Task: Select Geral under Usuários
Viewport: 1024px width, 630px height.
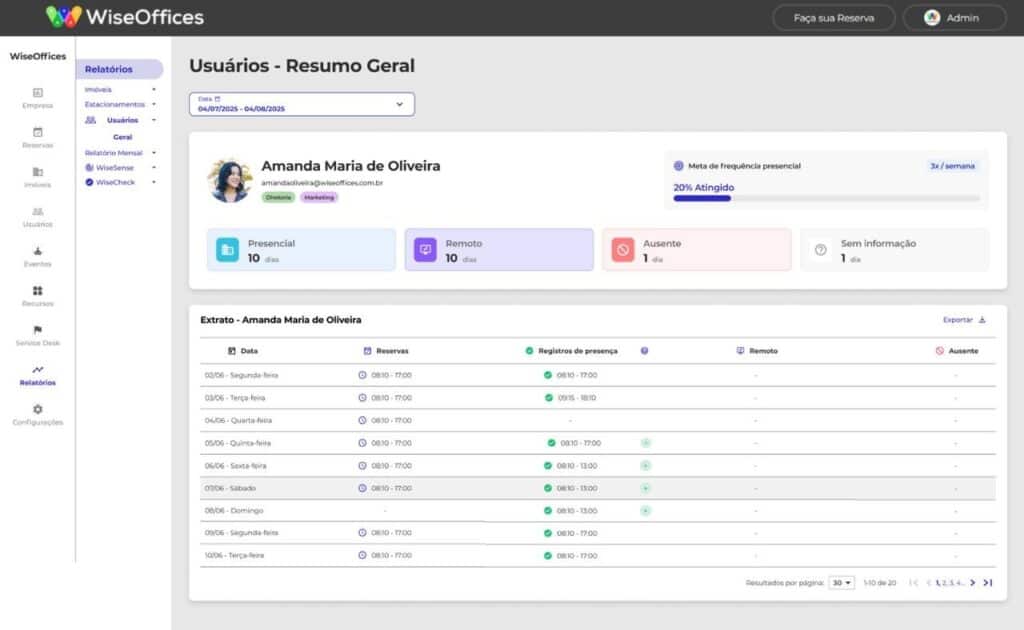Action: pyautogui.click(x=122, y=137)
